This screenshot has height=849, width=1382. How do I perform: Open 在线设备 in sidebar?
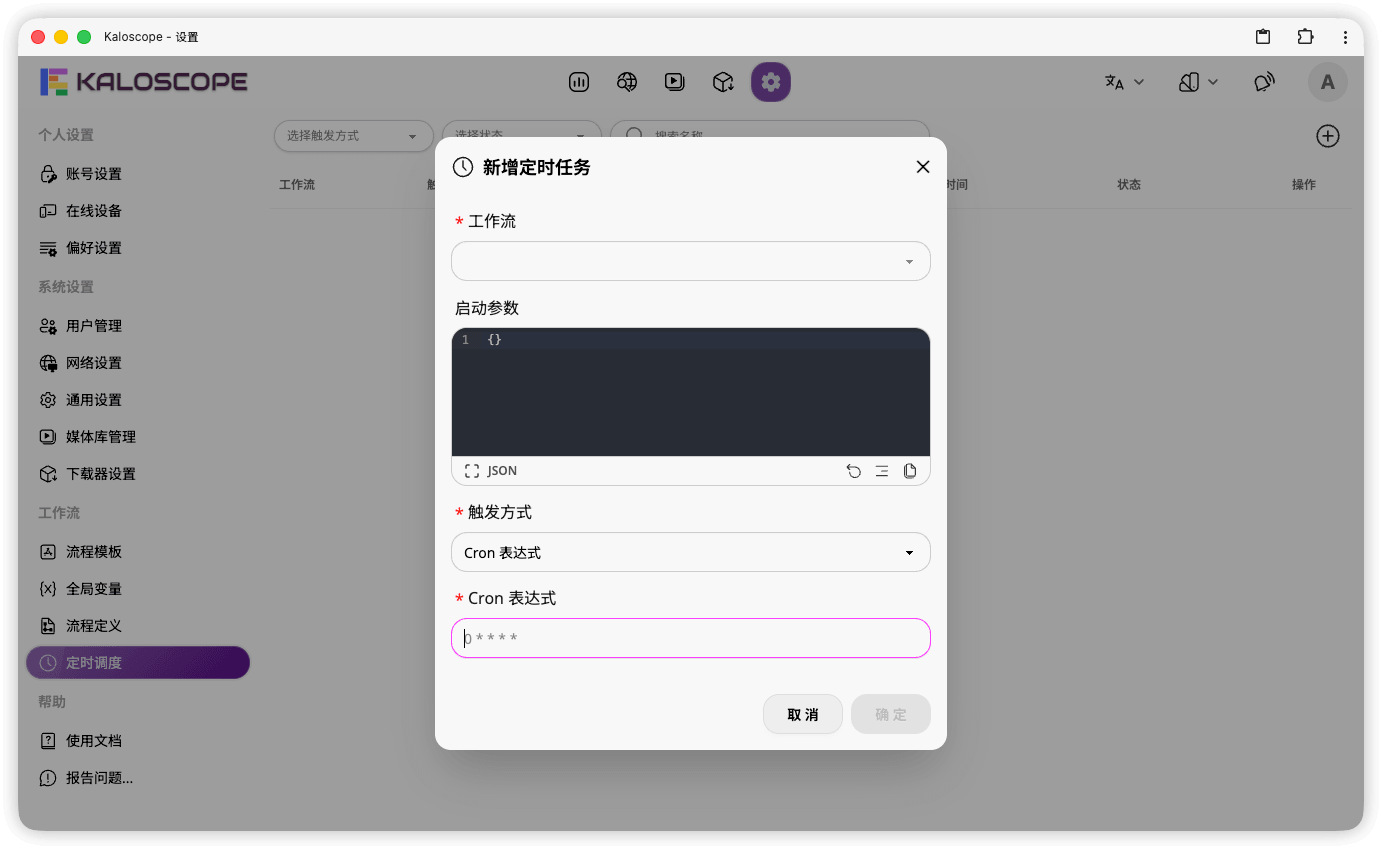[x=138, y=211]
